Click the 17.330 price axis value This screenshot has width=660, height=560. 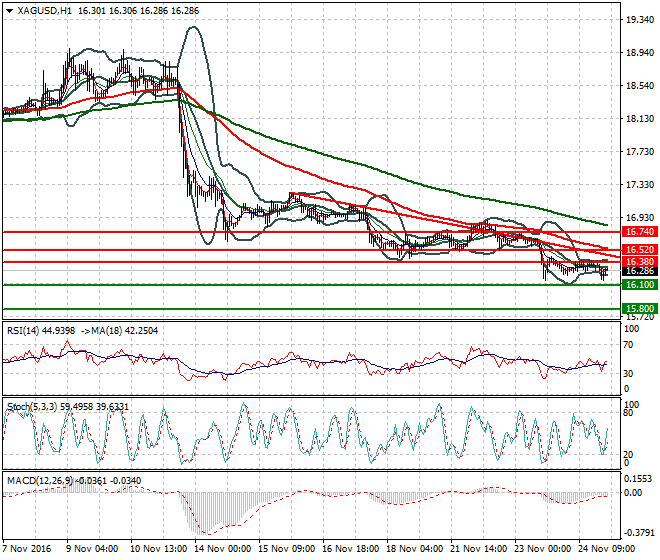(x=640, y=184)
